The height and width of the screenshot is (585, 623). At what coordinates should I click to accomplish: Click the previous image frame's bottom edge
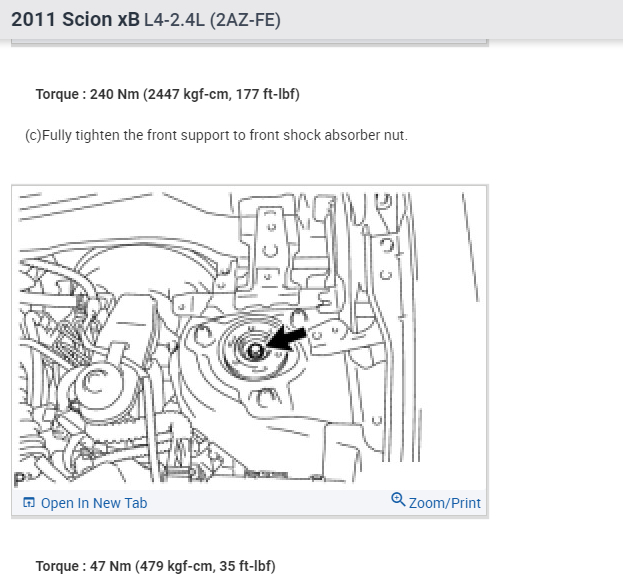[x=250, y=43]
